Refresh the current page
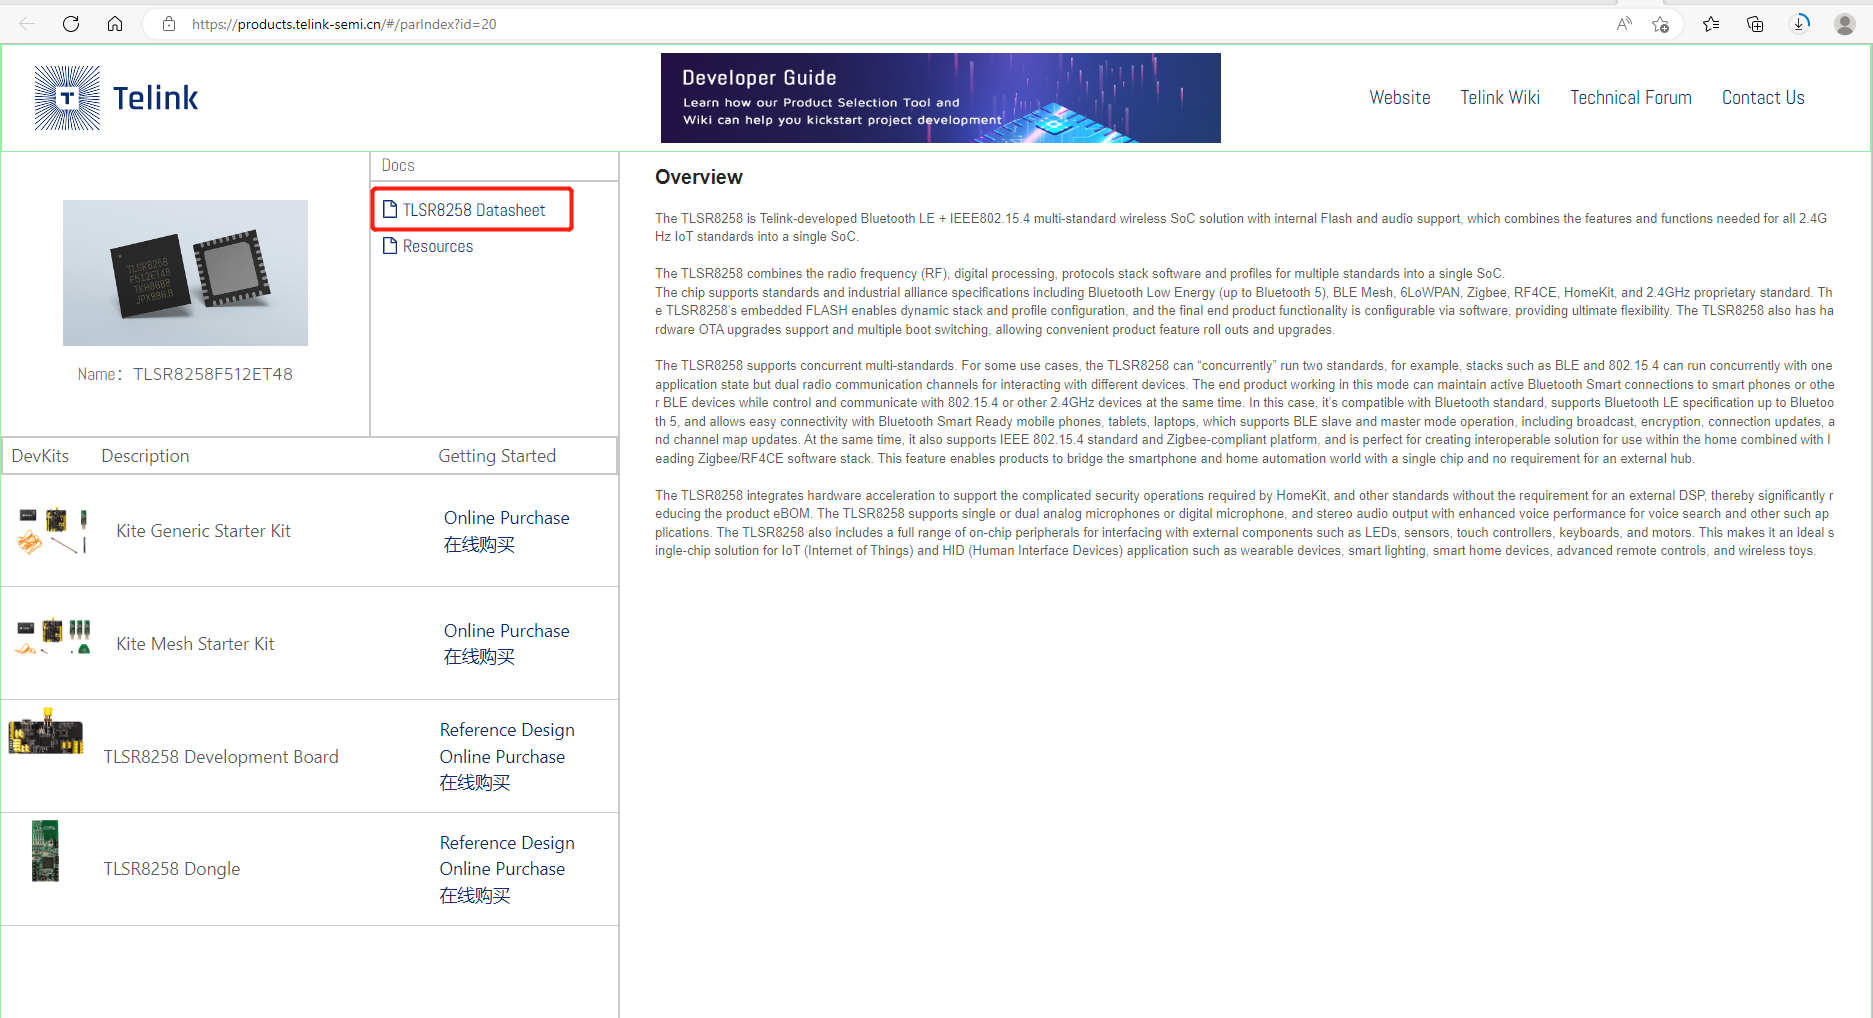The image size is (1873, 1018). [70, 23]
